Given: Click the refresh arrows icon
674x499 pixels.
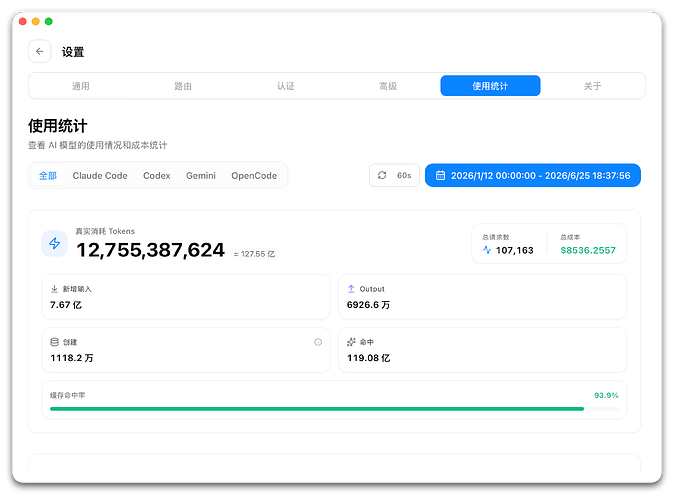Looking at the screenshot, I should coord(382,175).
